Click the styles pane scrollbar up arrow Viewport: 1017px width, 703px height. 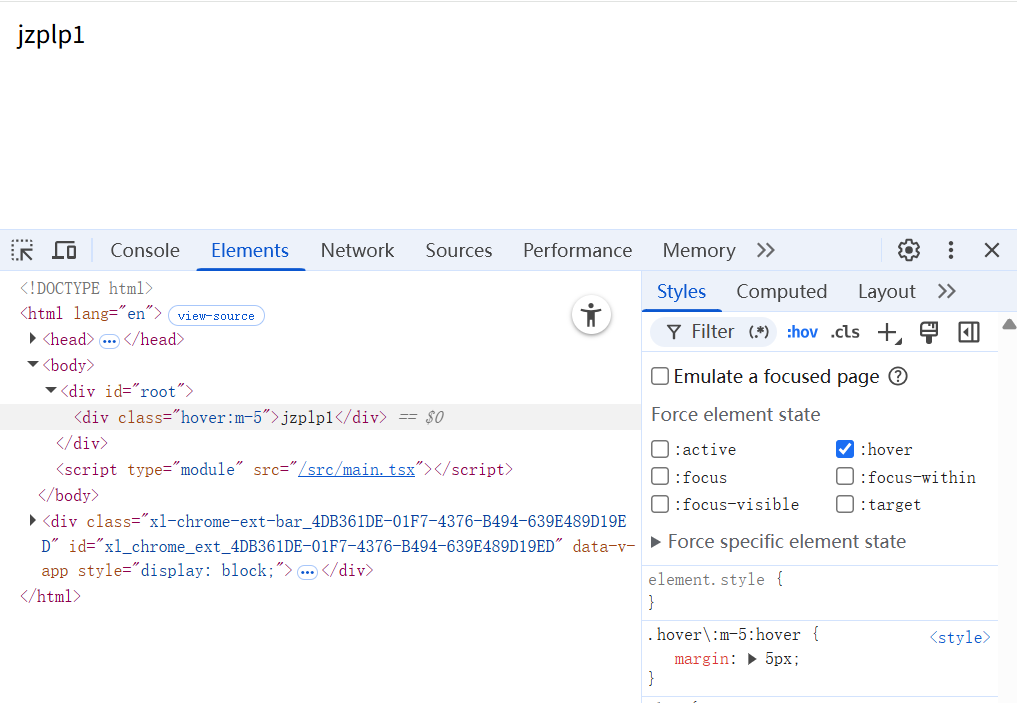pyautogui.click(x=1009, y=324)
